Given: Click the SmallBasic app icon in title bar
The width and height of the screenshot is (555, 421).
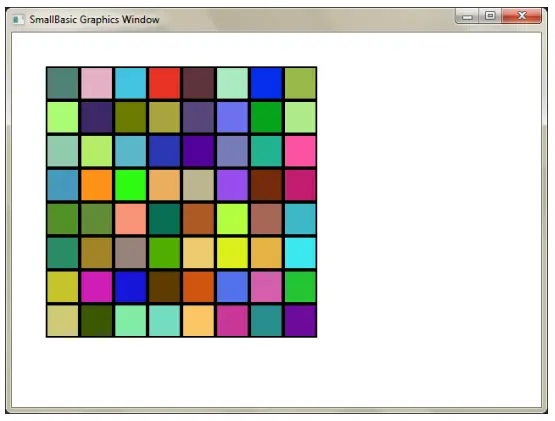Looking at the screenshot, I should [x=18, y=19].
